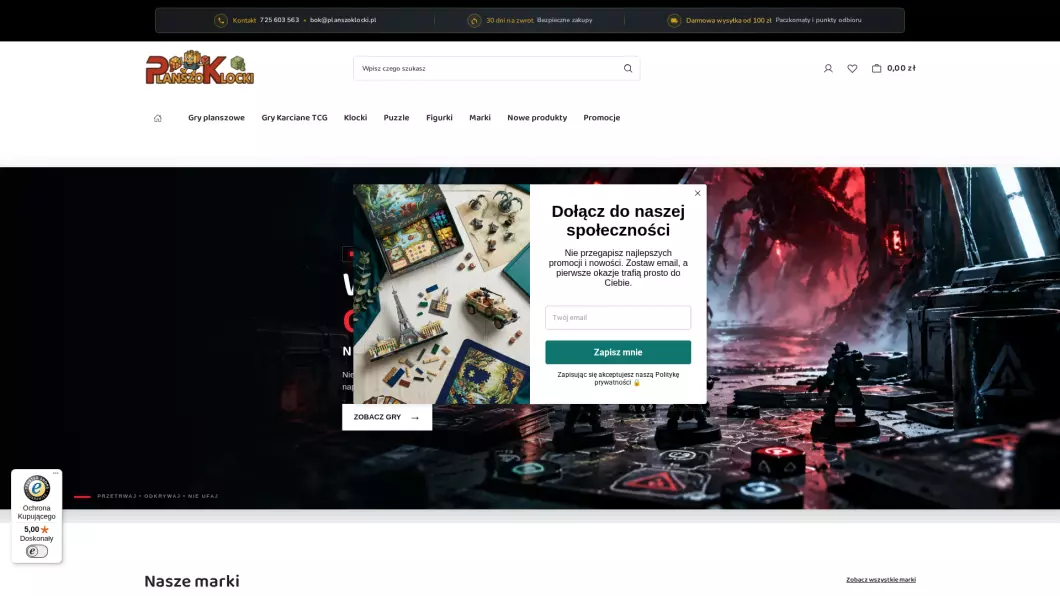
Task: Click the ZOBACZ GRY button
Action: point(387,417)
